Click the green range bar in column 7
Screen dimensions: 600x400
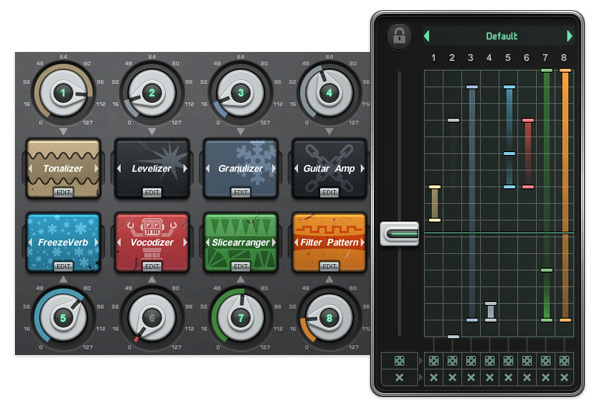point(547,195)
